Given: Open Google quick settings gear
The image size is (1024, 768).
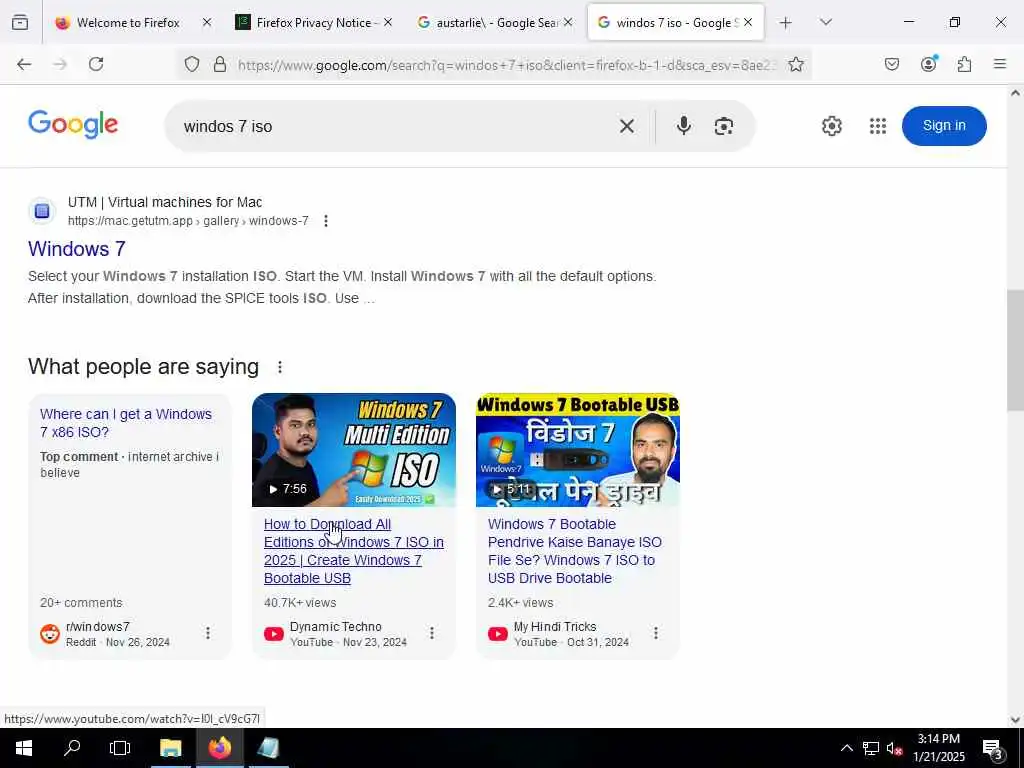Looking at the screenshot, I should point(831,125).
